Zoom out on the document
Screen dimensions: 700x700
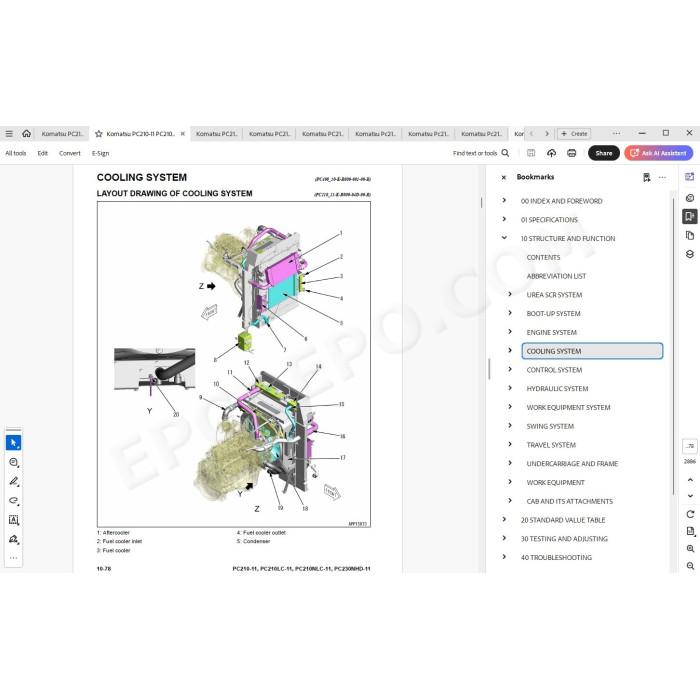[x=690, y=566]
